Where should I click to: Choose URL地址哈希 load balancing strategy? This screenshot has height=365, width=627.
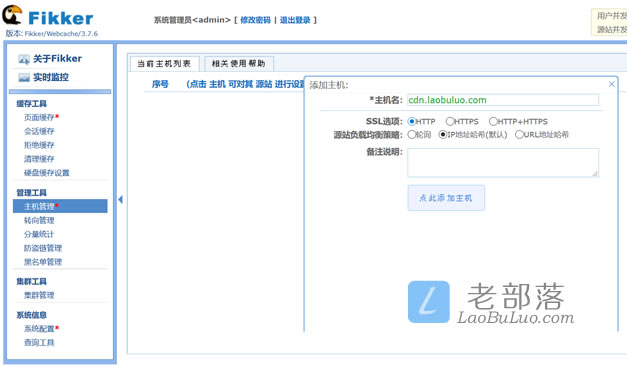(519, 135)
